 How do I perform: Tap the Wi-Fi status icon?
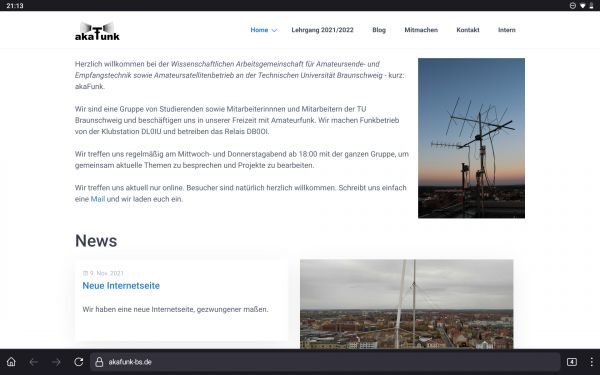582,5
